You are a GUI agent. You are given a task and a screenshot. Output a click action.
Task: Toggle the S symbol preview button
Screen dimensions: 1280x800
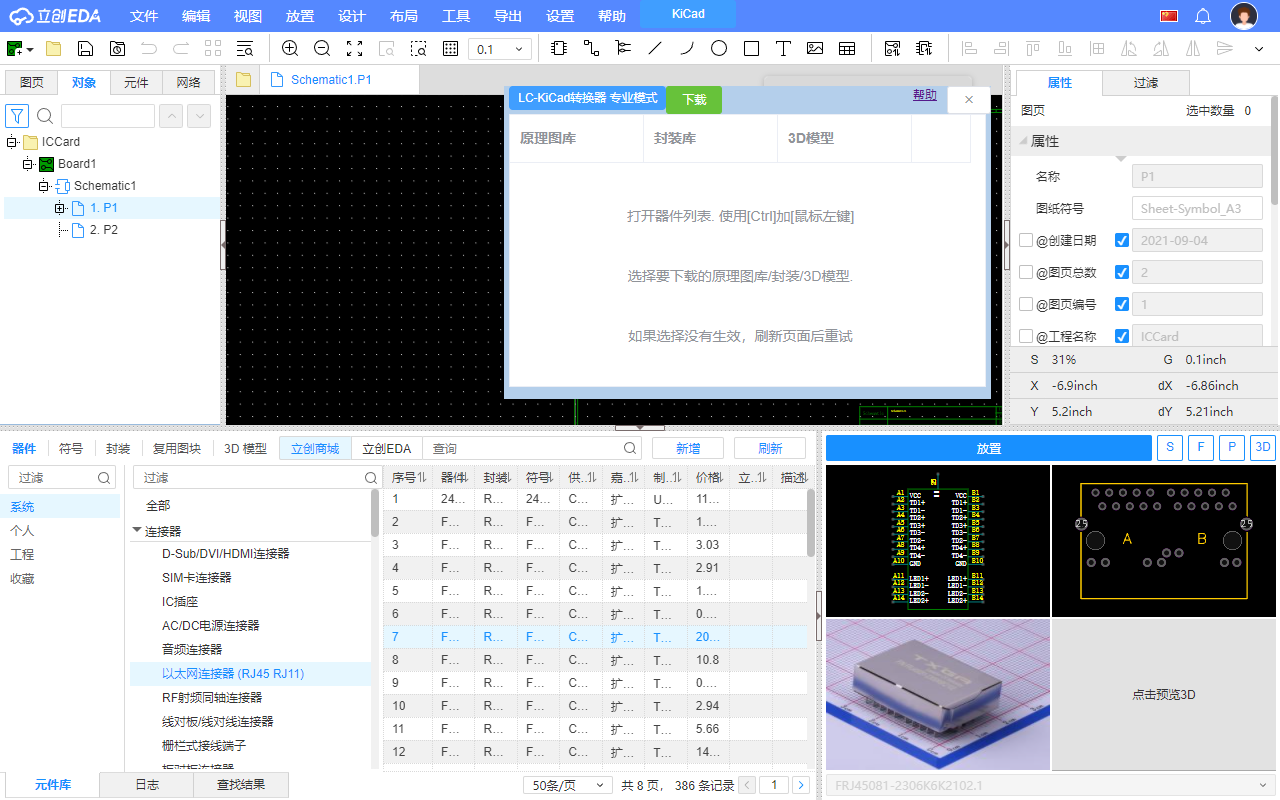pyautogui.click(x=1169, y=448)
